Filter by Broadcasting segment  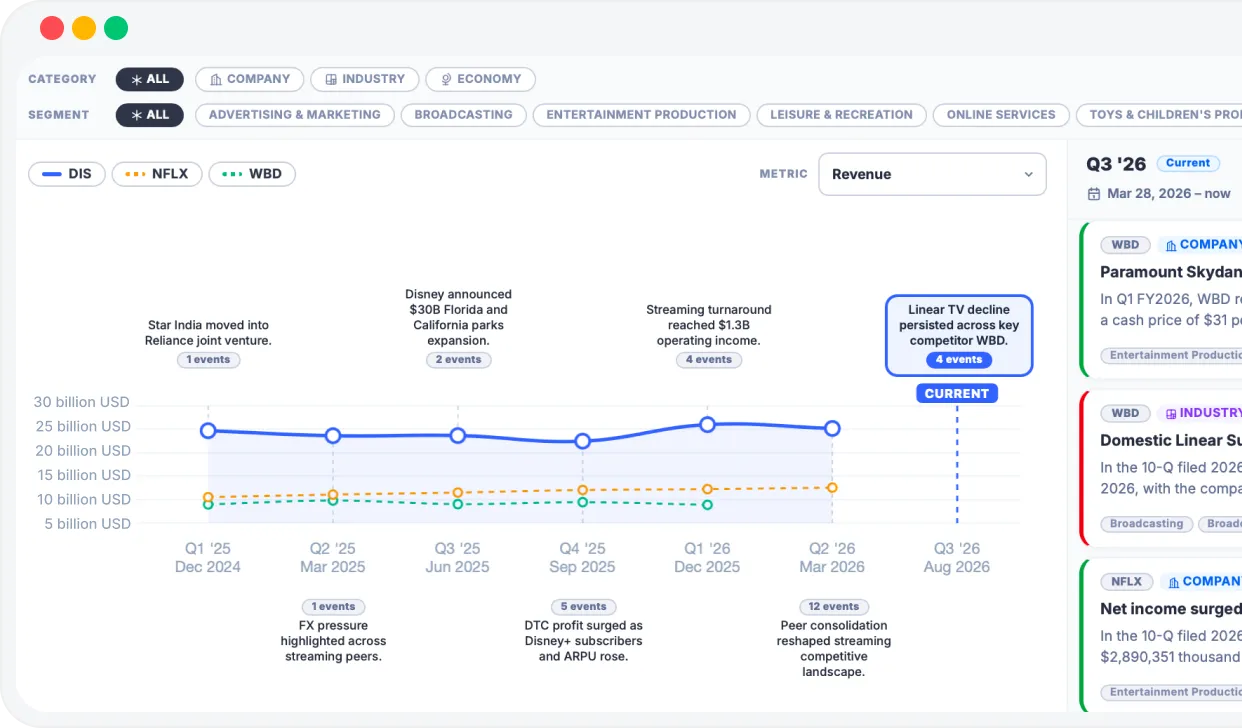click(463, 115)
